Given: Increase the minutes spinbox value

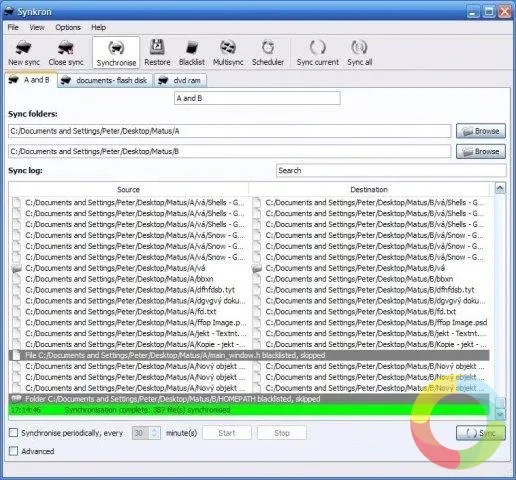Looking at the screenshot, I should coord(154,430).
